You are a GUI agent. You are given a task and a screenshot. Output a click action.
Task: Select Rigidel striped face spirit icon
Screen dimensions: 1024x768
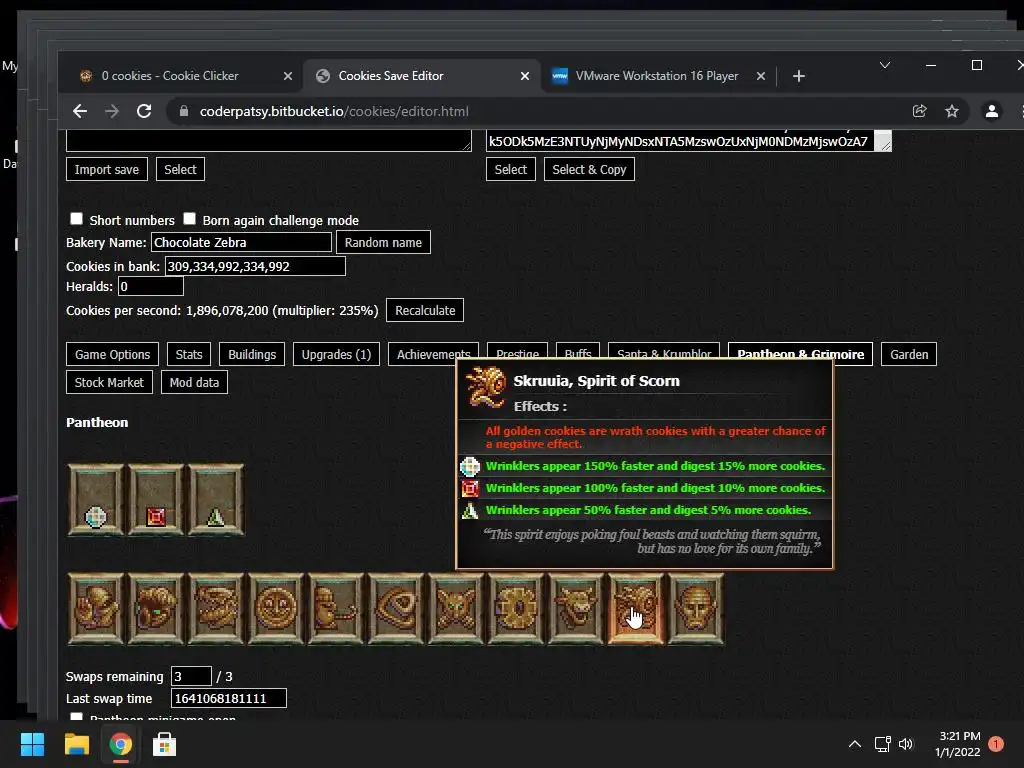[x=696, y=609]
